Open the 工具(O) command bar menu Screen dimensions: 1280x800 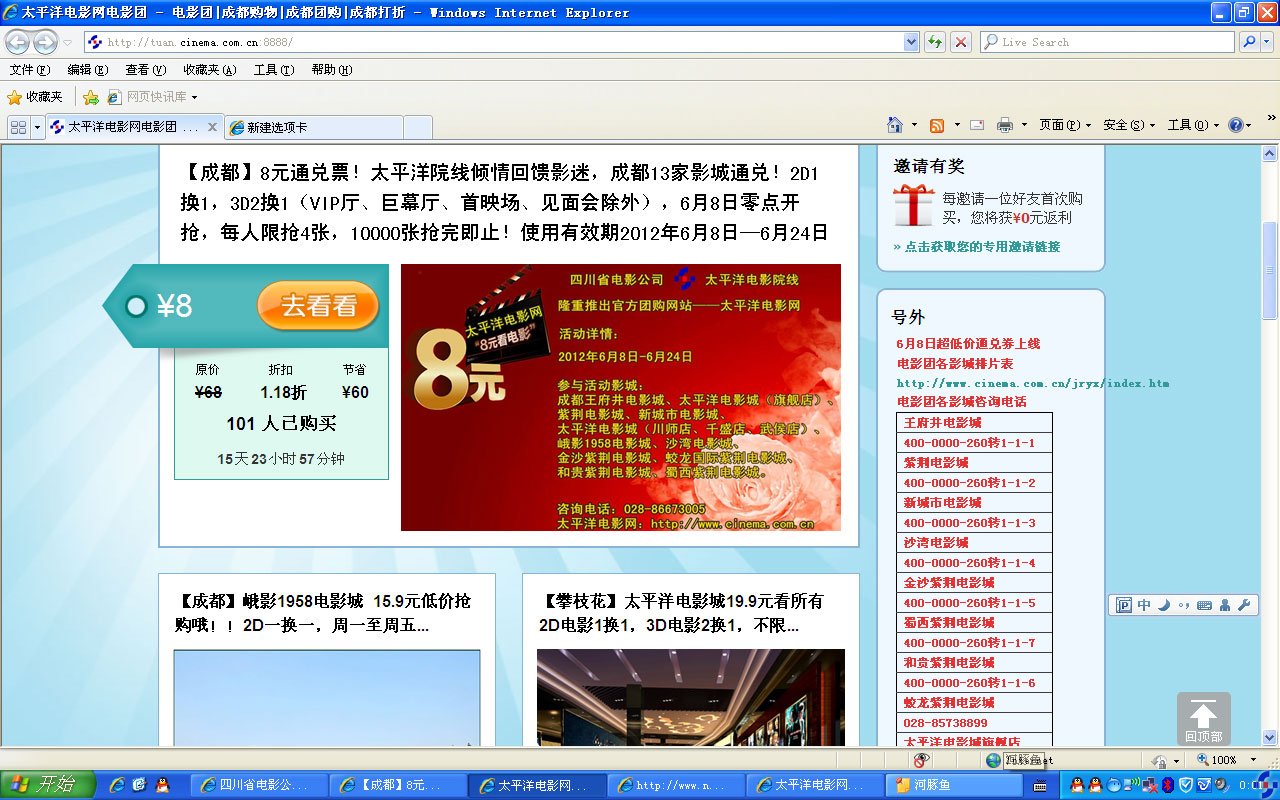(x=1193, y=125)
